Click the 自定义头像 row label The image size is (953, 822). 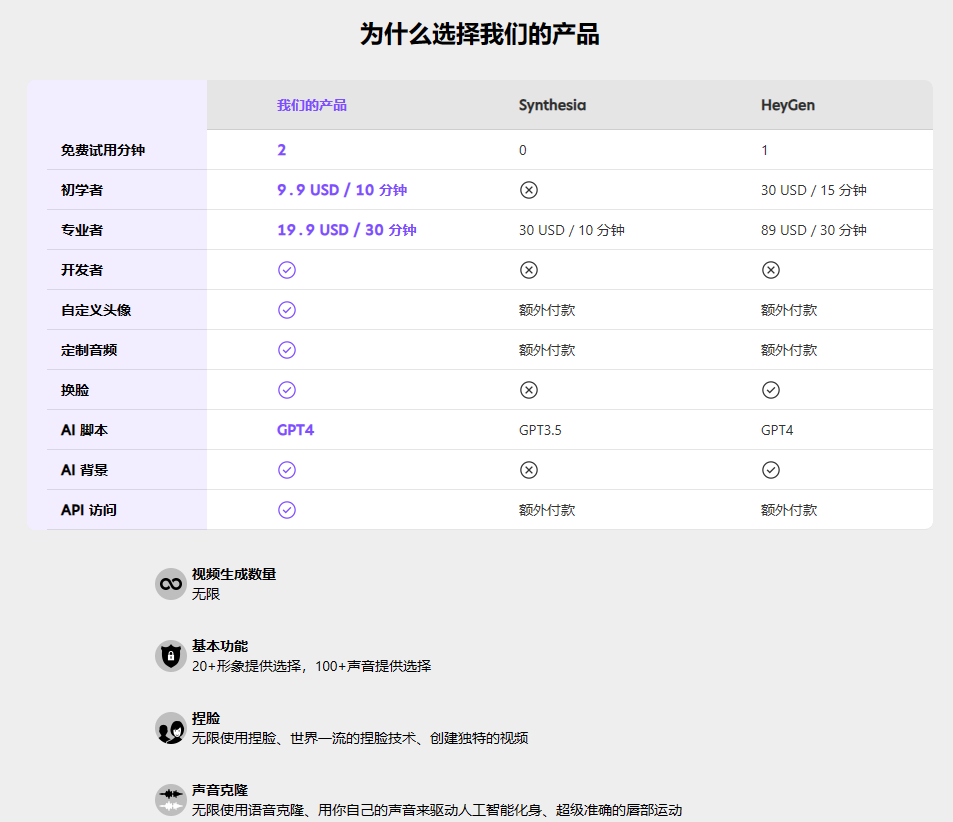pyautogui.click(x=96, y=310)
